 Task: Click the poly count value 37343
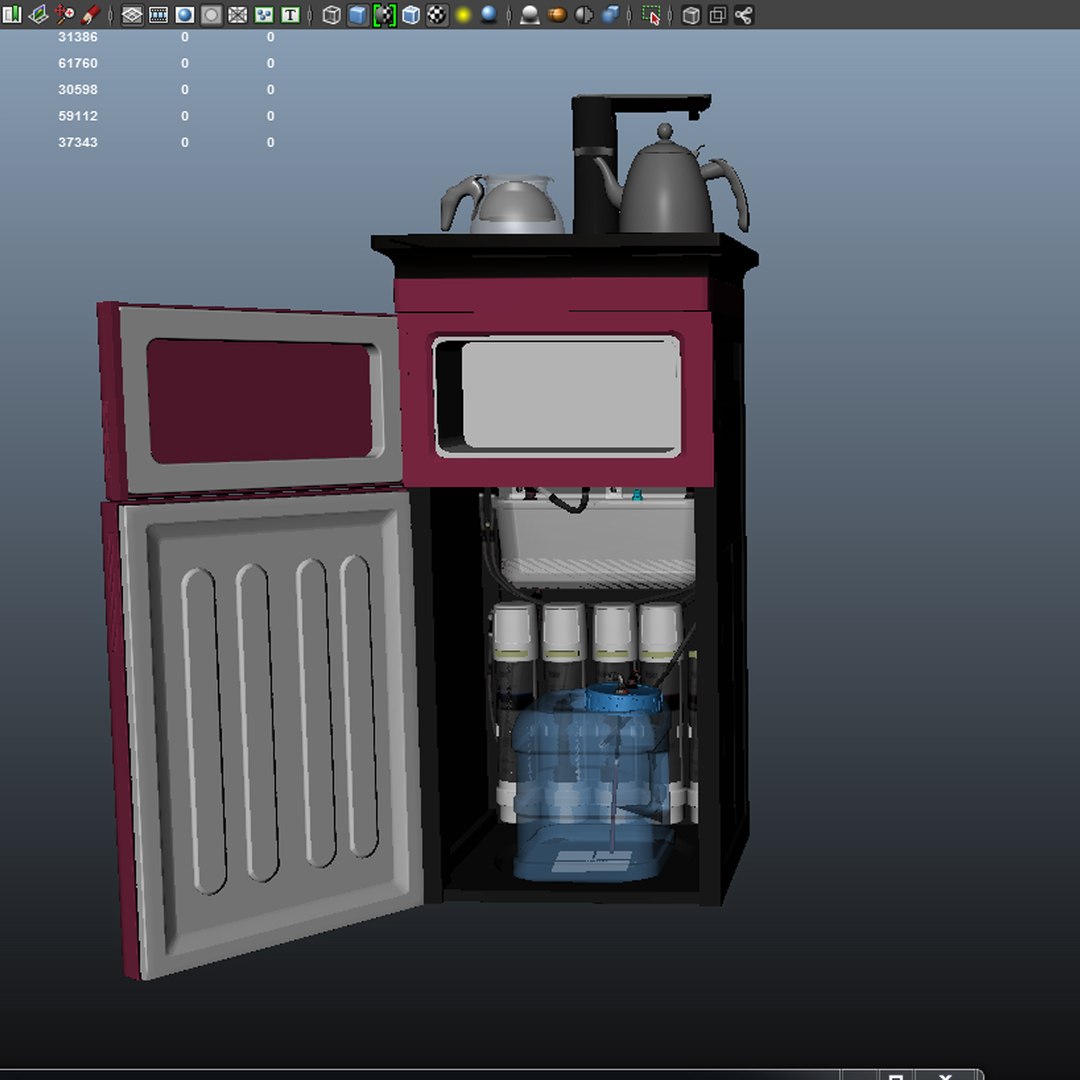click(78, 142)
